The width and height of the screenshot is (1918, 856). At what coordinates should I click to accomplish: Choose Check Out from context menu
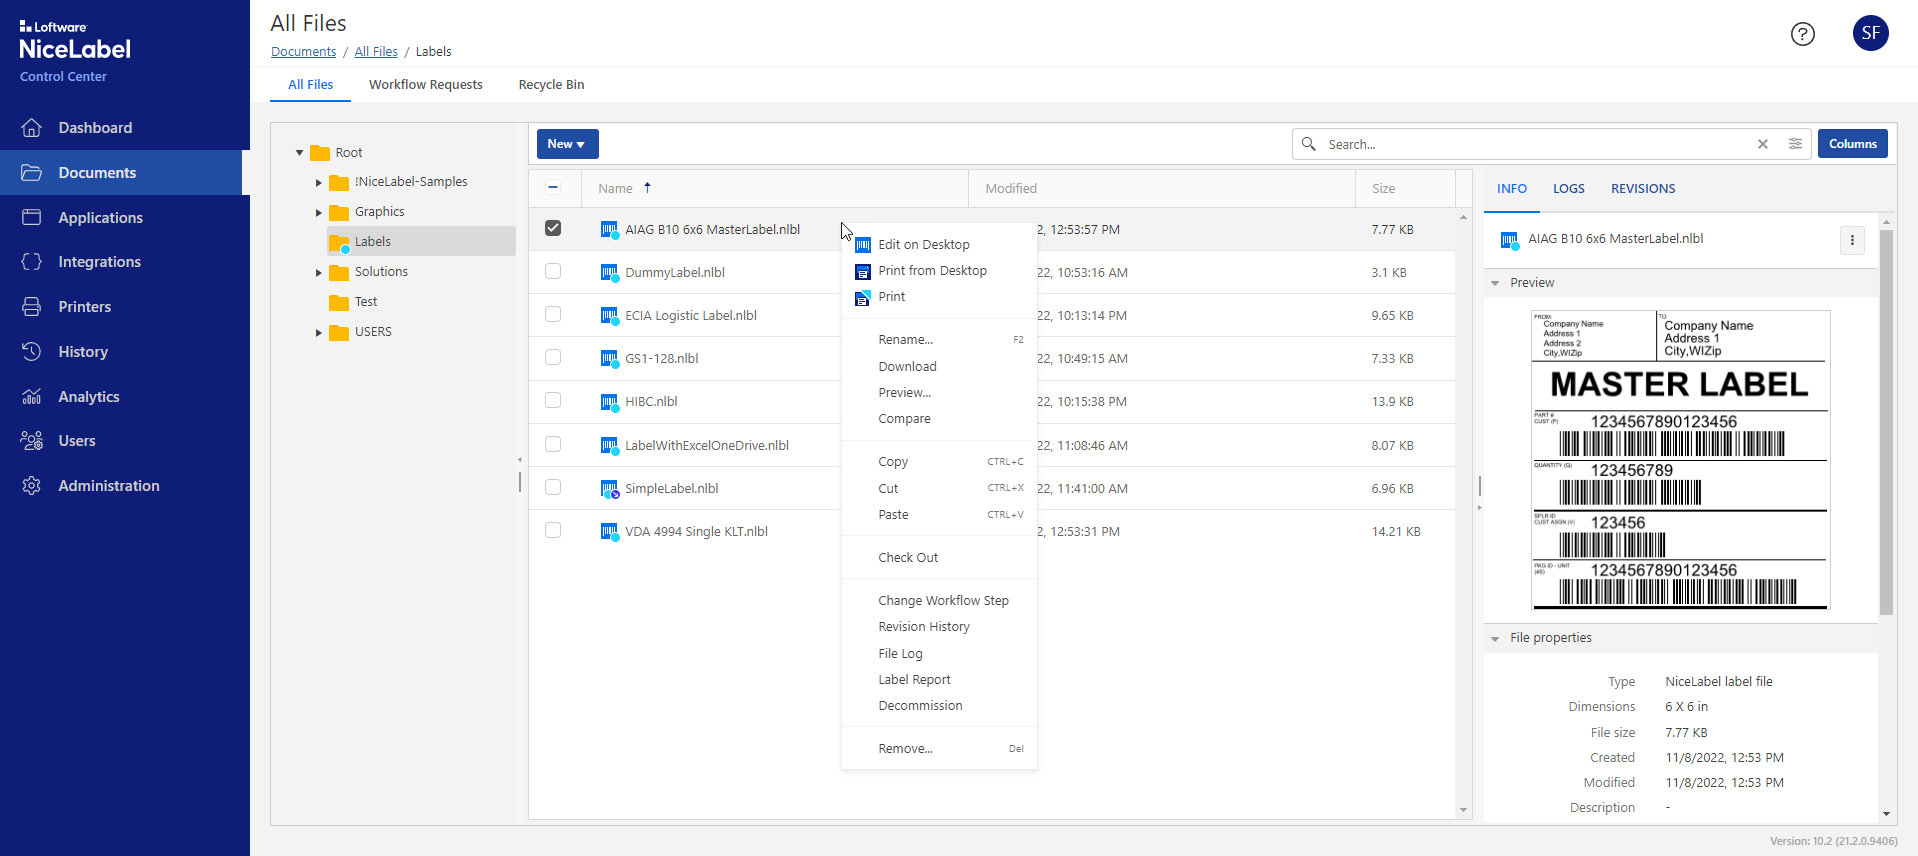[908, 558]
